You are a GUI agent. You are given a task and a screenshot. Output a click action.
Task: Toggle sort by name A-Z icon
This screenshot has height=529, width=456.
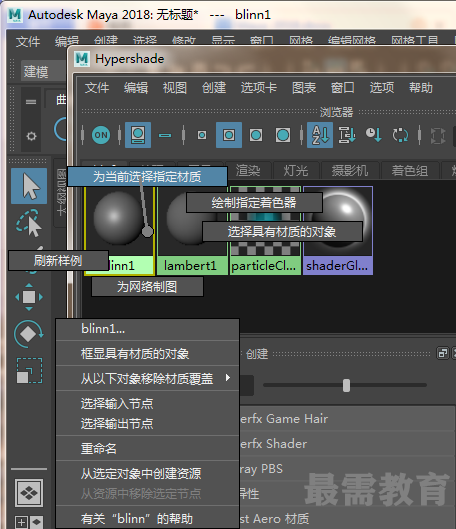click(x=320, y=135)
